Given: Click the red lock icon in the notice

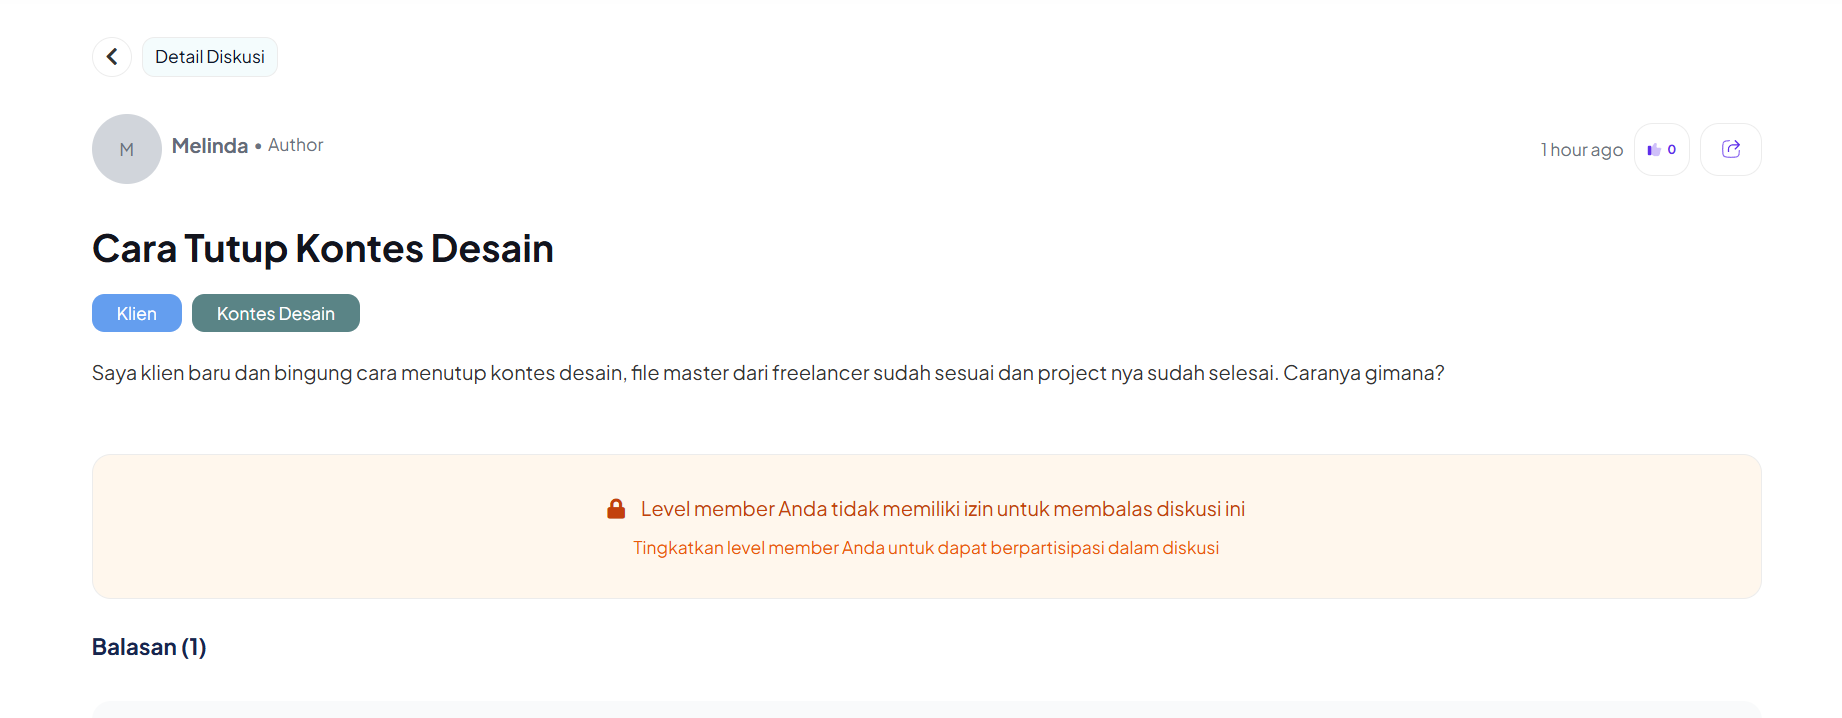Looking at the screenshot, I should pos(616,509).
